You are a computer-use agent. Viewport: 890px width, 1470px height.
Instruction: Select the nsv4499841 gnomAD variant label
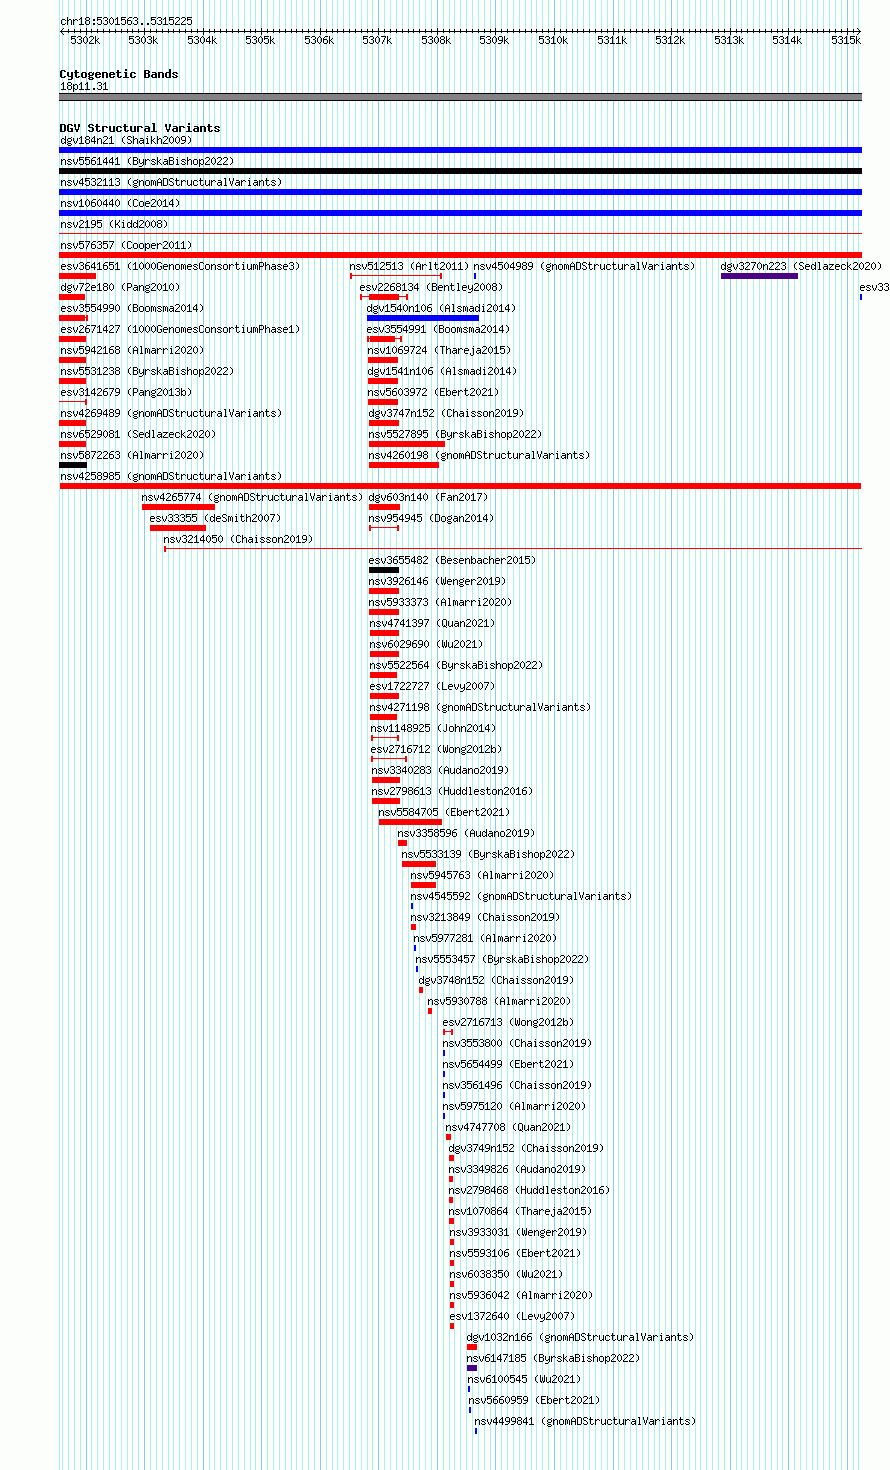coord(586,1421)
